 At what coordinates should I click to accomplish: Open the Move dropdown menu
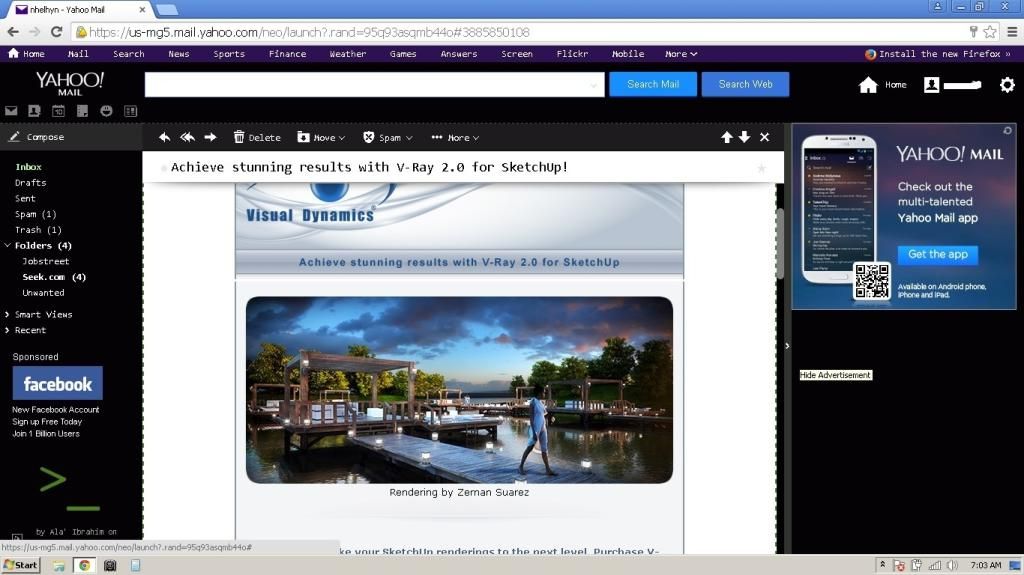pos(321,137)
